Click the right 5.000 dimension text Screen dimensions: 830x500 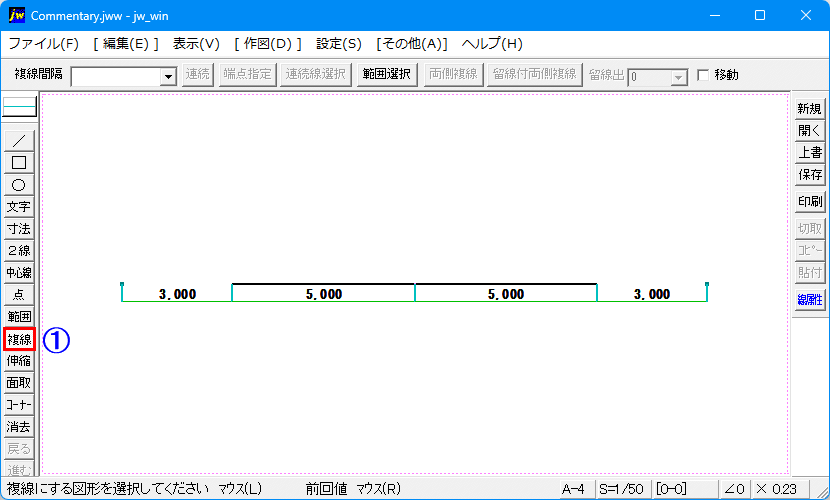click(506, 294)
